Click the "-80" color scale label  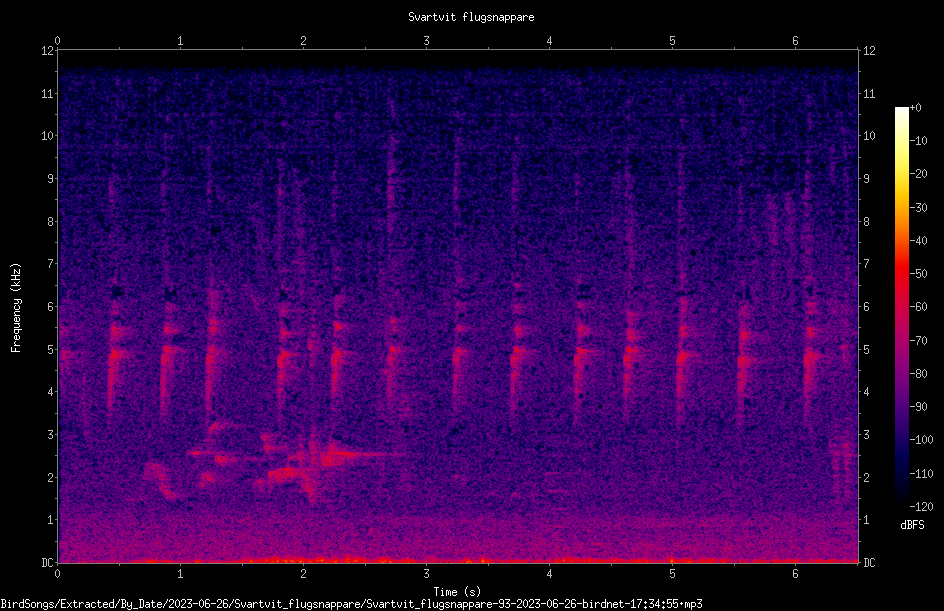918,374
